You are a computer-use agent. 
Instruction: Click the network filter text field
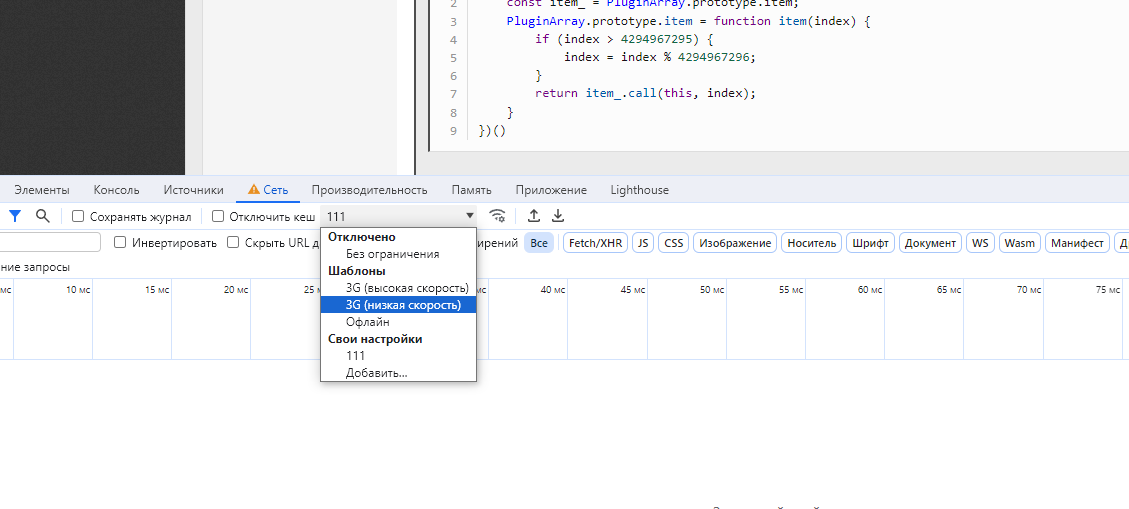(50, 243)
